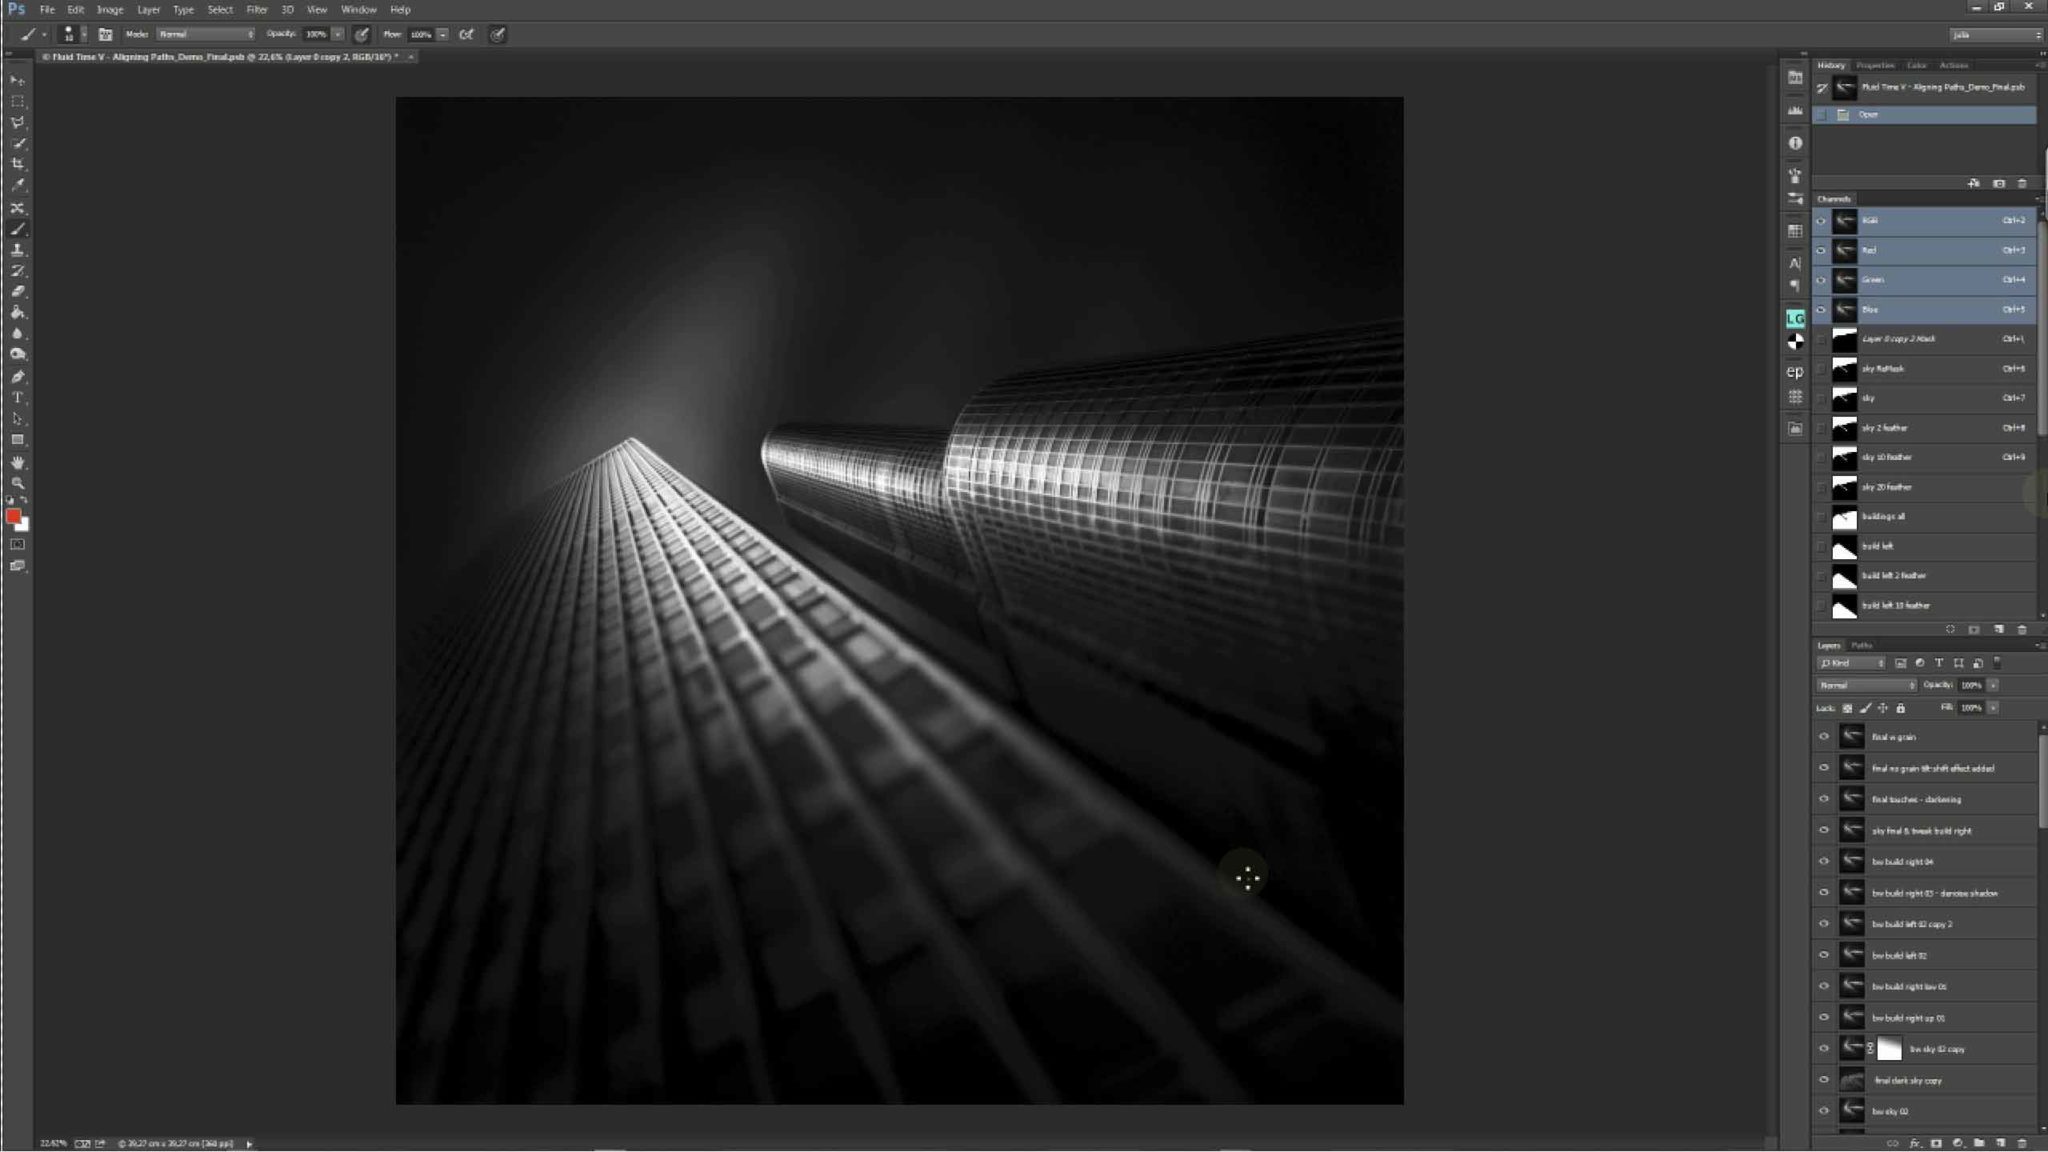Select the Clone Stamp tool
2048x1152 pixels.
click(x=17, y=250)
